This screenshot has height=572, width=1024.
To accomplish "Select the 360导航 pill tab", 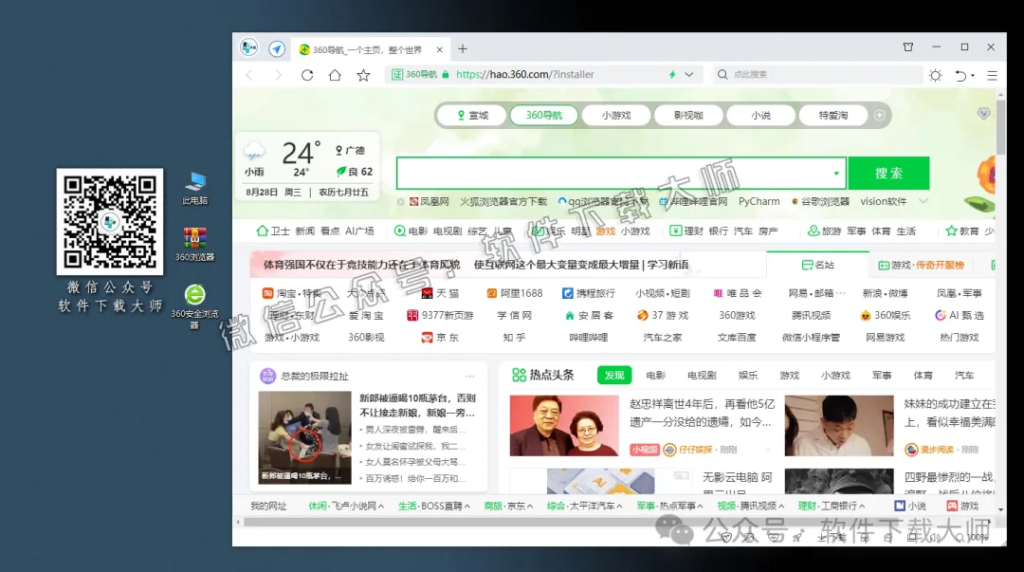I will point(544,116).
